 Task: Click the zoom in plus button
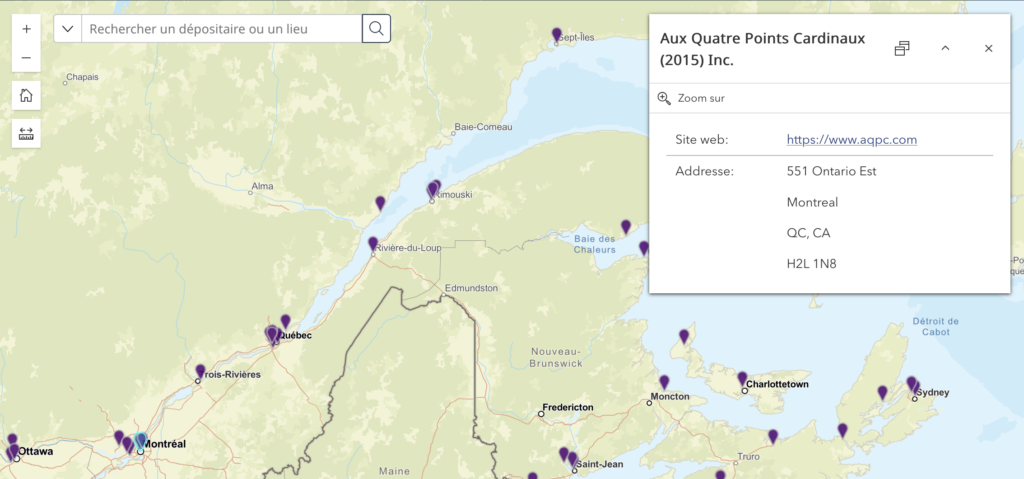(26, 29)
